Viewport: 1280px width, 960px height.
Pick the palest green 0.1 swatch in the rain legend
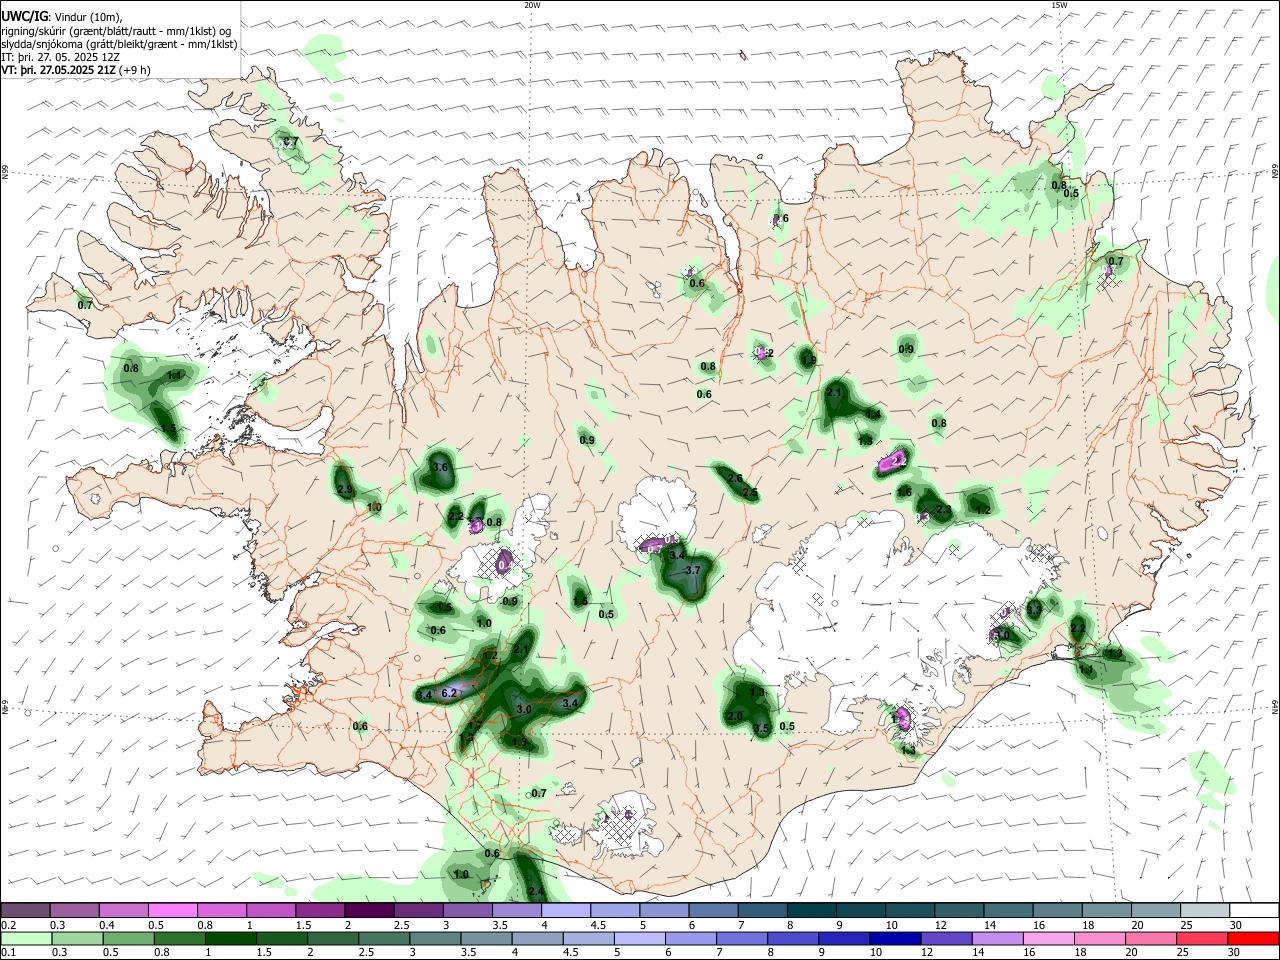(x=27, y=937)
